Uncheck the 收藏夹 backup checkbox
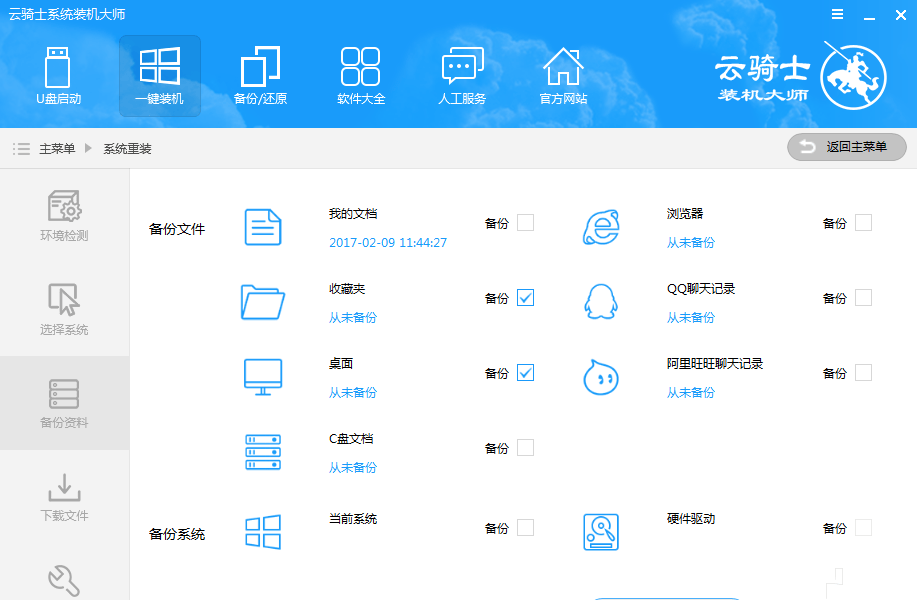917x600 pixels. coord(525,298)
